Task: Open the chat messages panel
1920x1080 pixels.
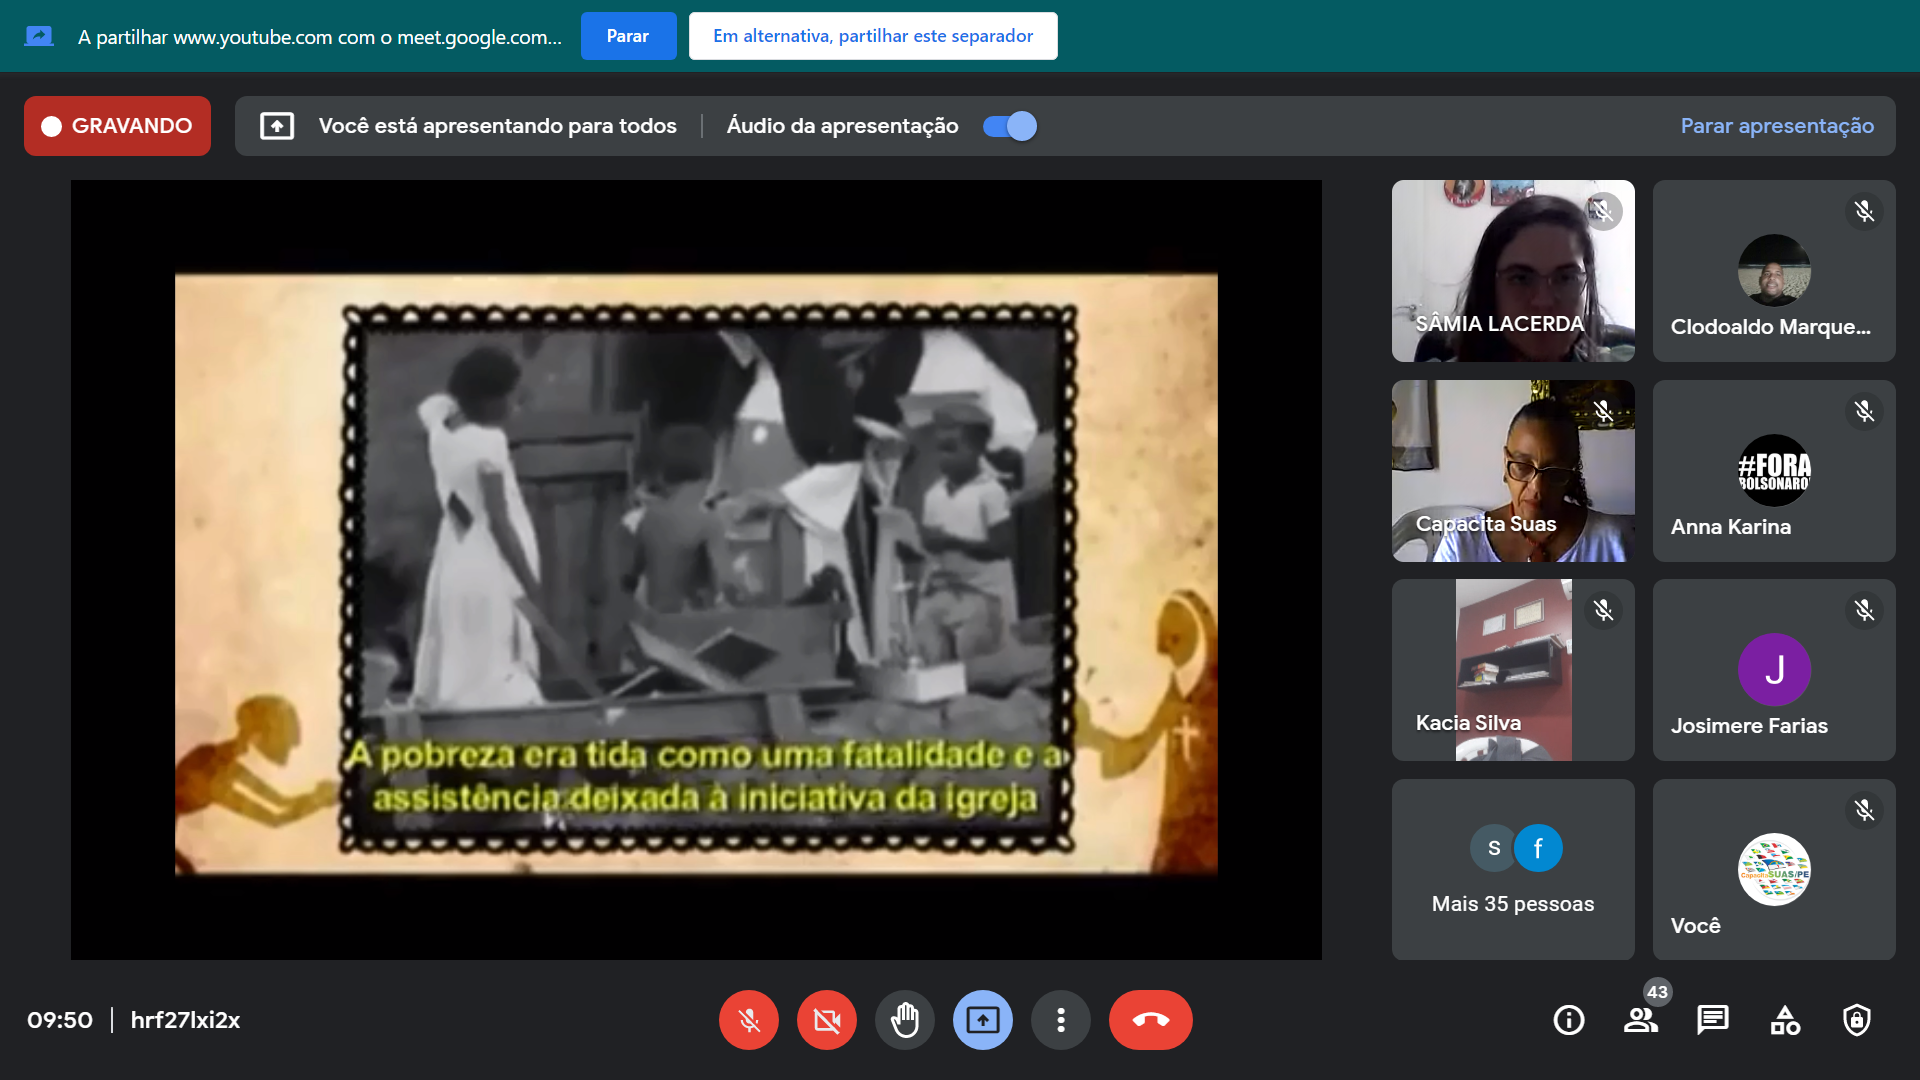Action: click(1712, 1020)
